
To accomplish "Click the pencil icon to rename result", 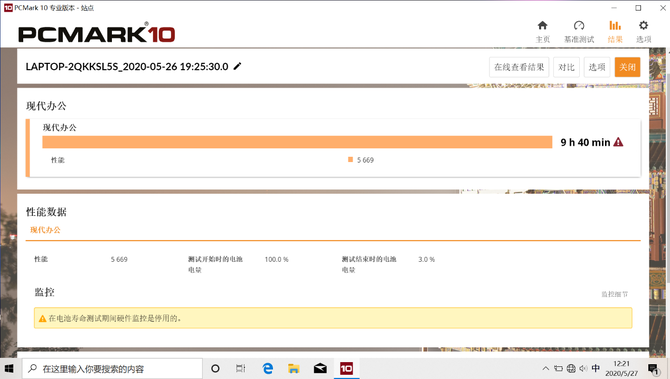I will (237, 66).
